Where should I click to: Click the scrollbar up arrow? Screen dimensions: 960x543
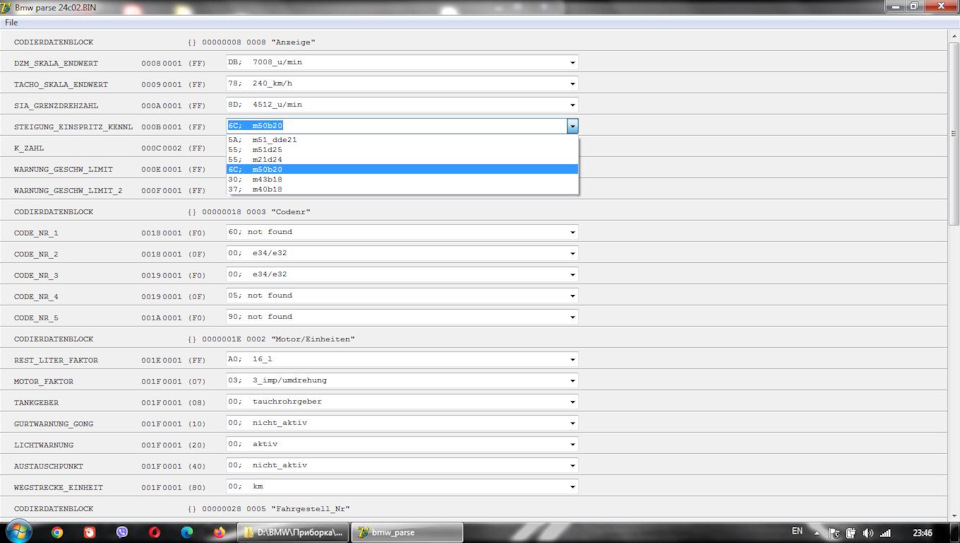(x=953, y=36)
